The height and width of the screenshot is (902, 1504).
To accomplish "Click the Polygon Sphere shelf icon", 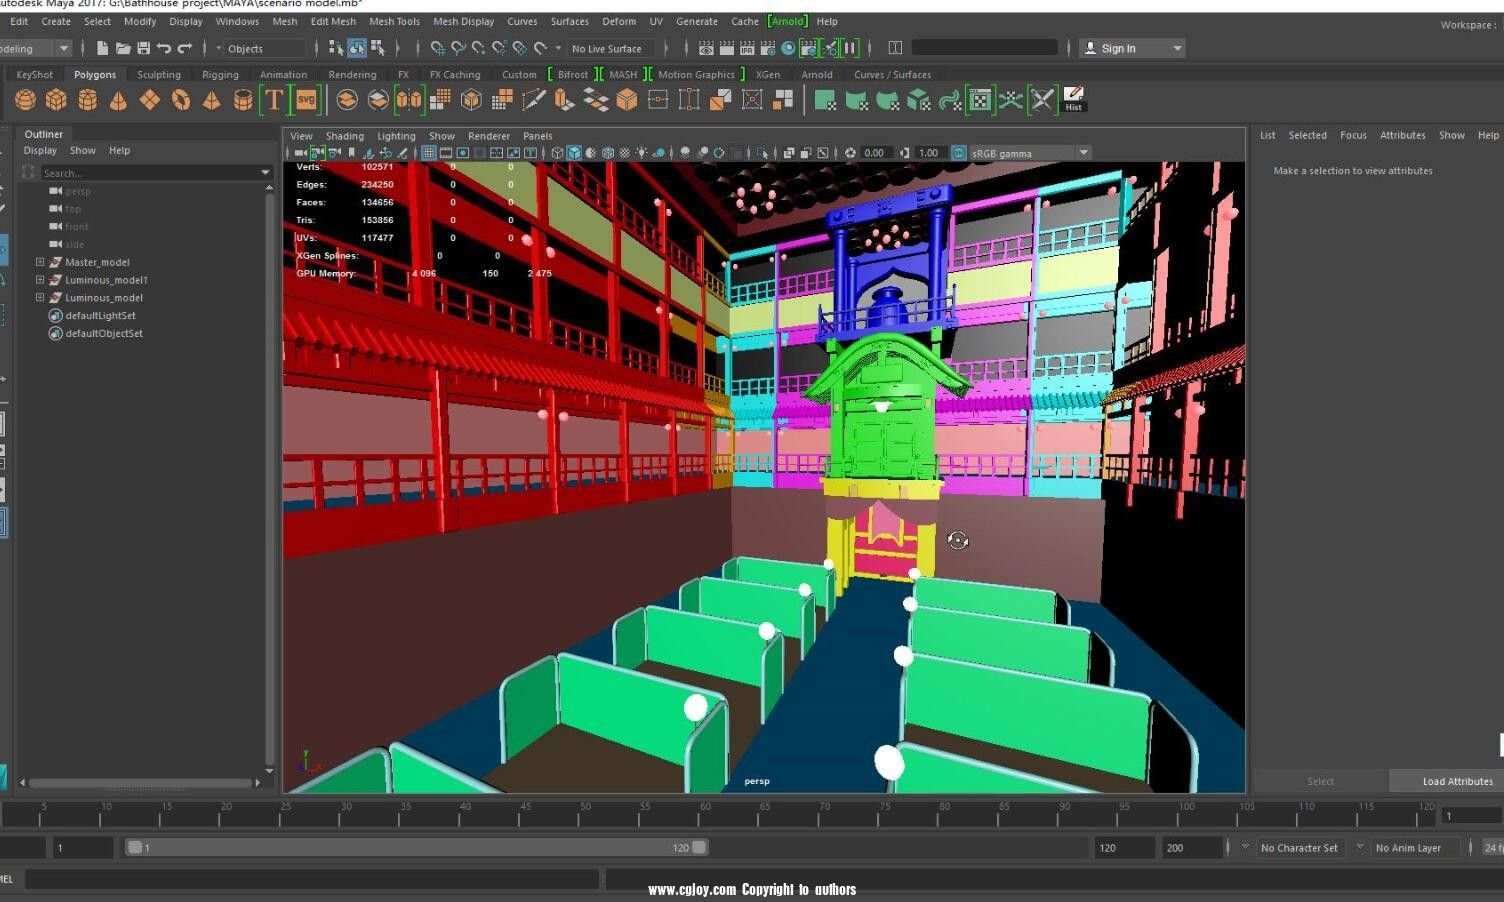I will tap(25, 99).
